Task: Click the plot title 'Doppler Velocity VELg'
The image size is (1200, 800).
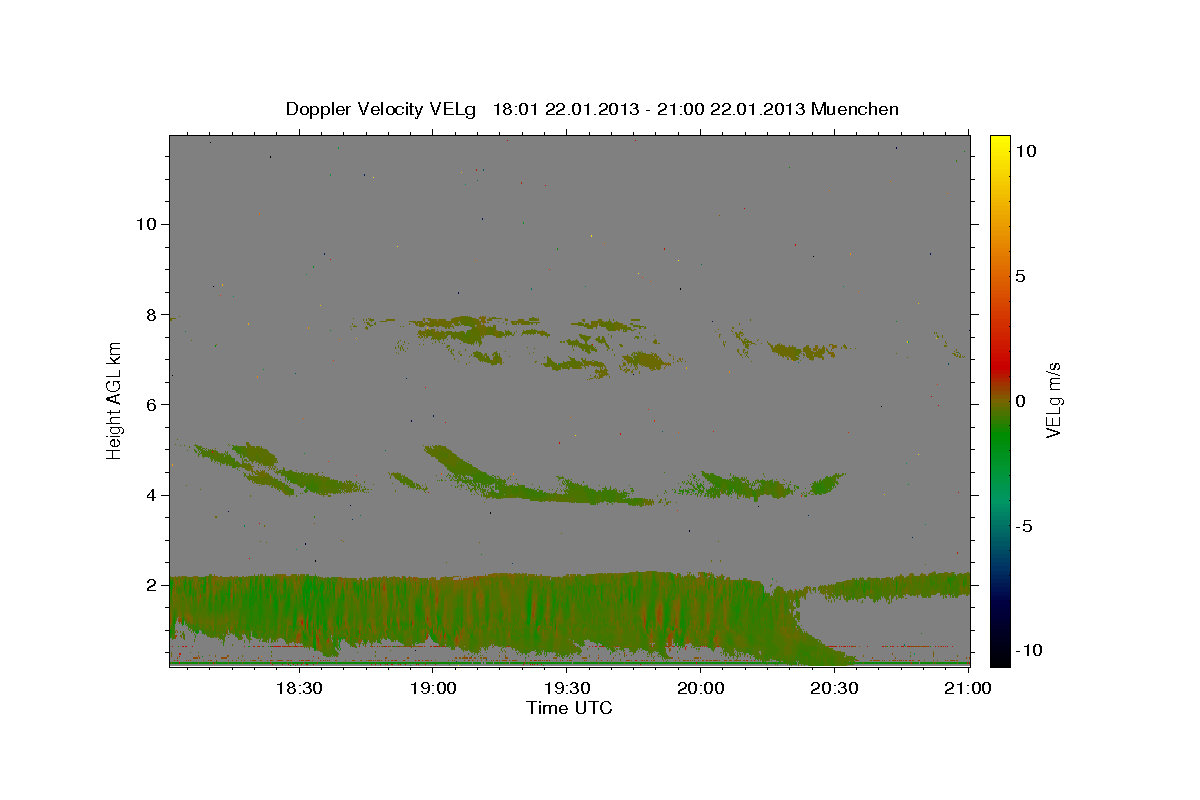Action: [383, 109]
